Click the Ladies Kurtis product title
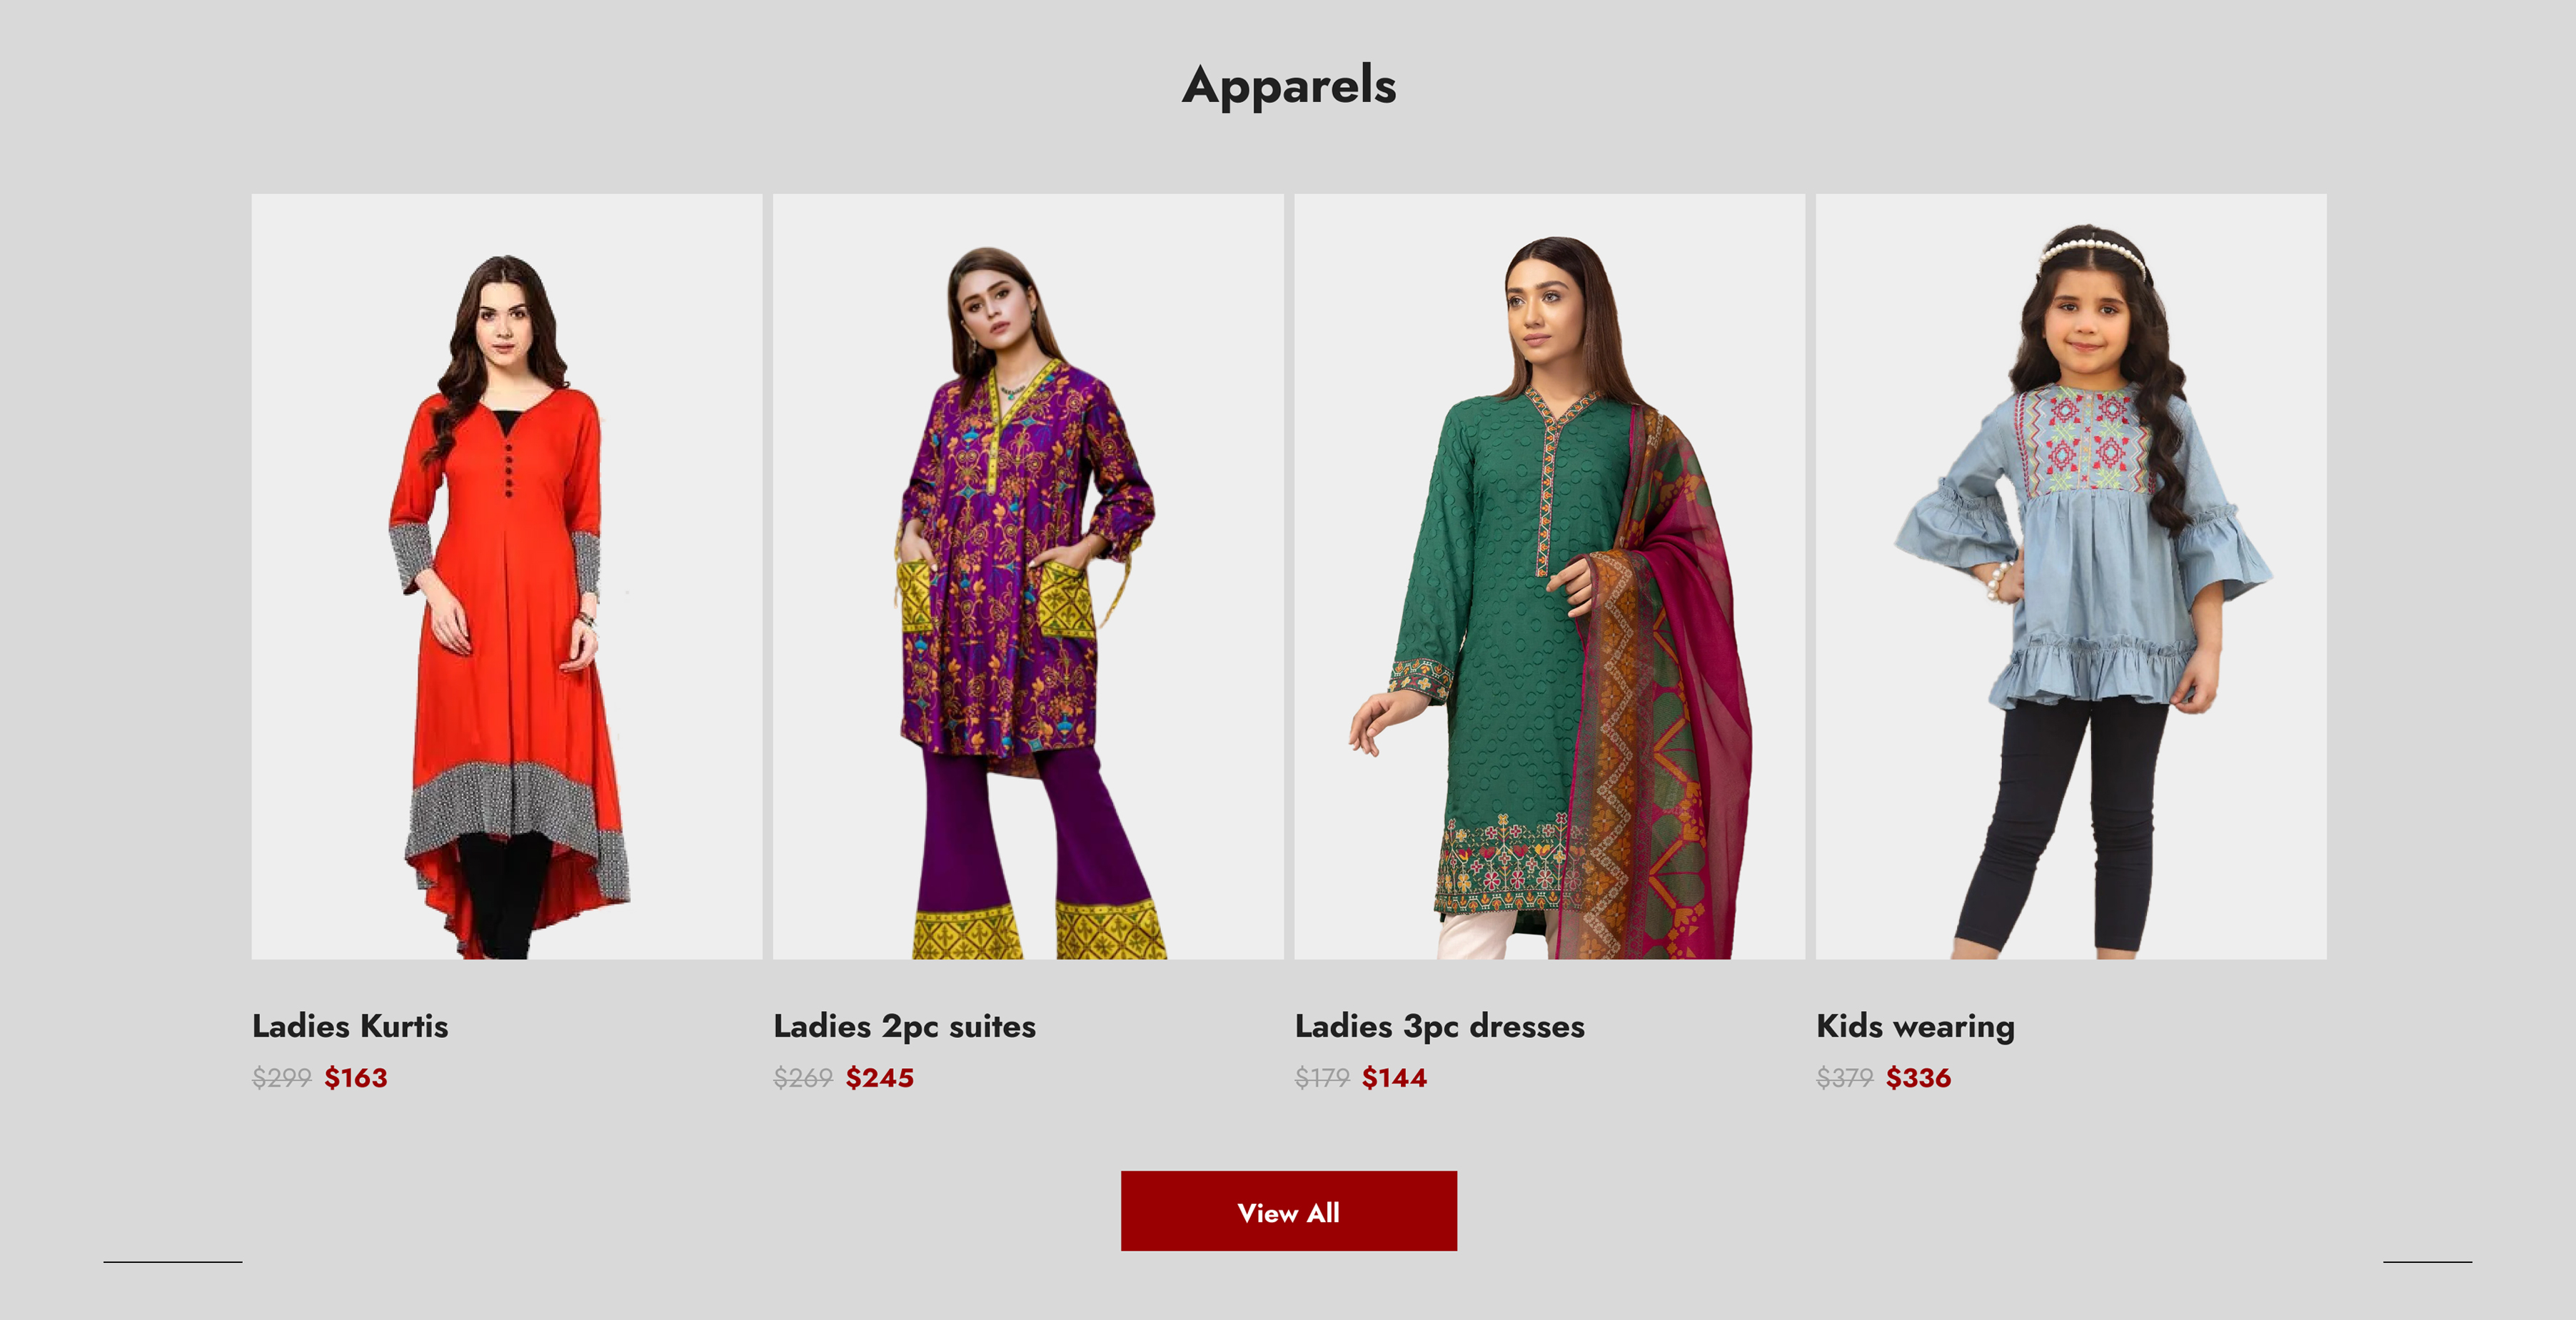The image size is (2576, 1320). coord(350,1026)
